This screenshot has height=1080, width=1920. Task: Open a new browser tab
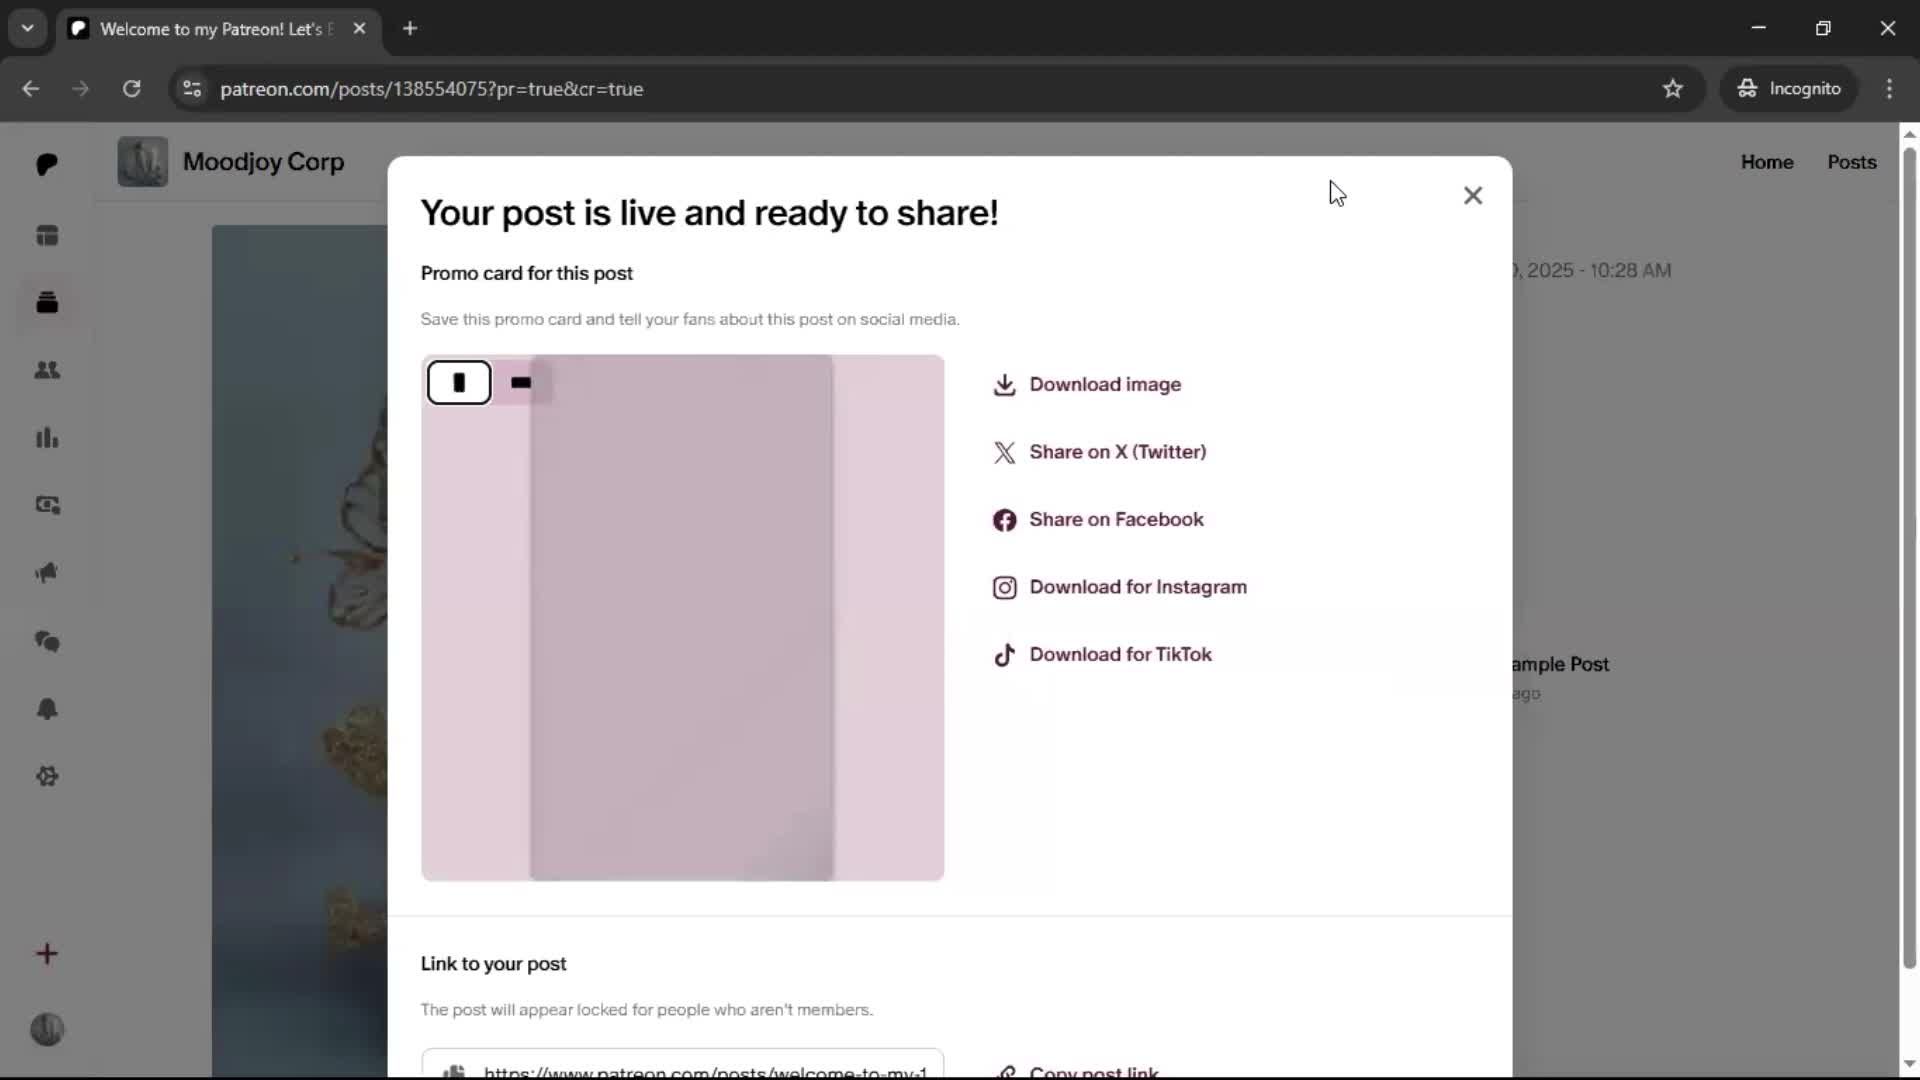410,28
